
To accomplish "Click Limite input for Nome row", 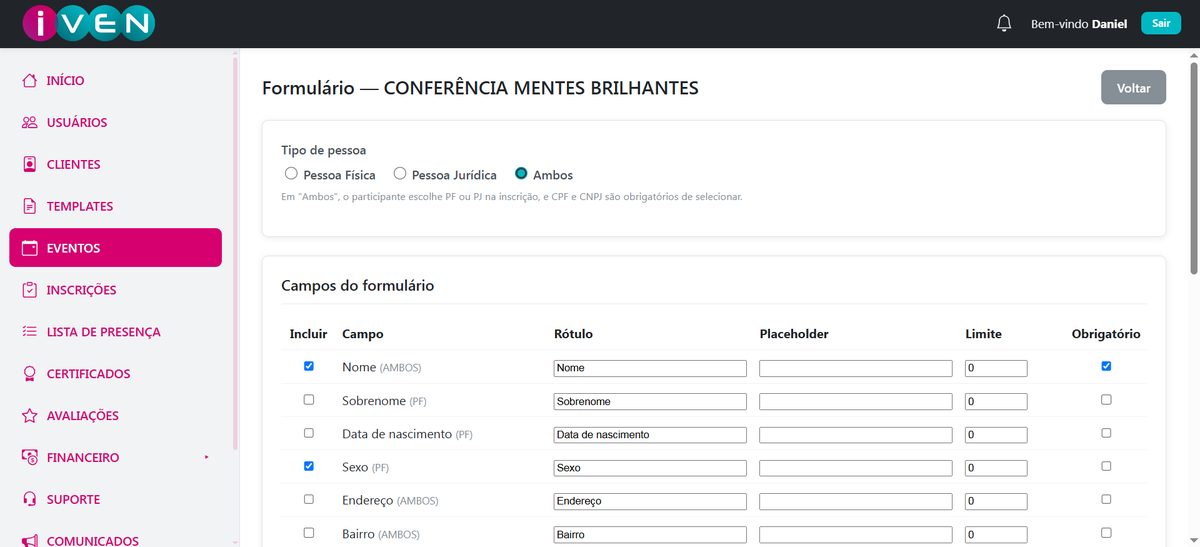I will tap(996, 368).
